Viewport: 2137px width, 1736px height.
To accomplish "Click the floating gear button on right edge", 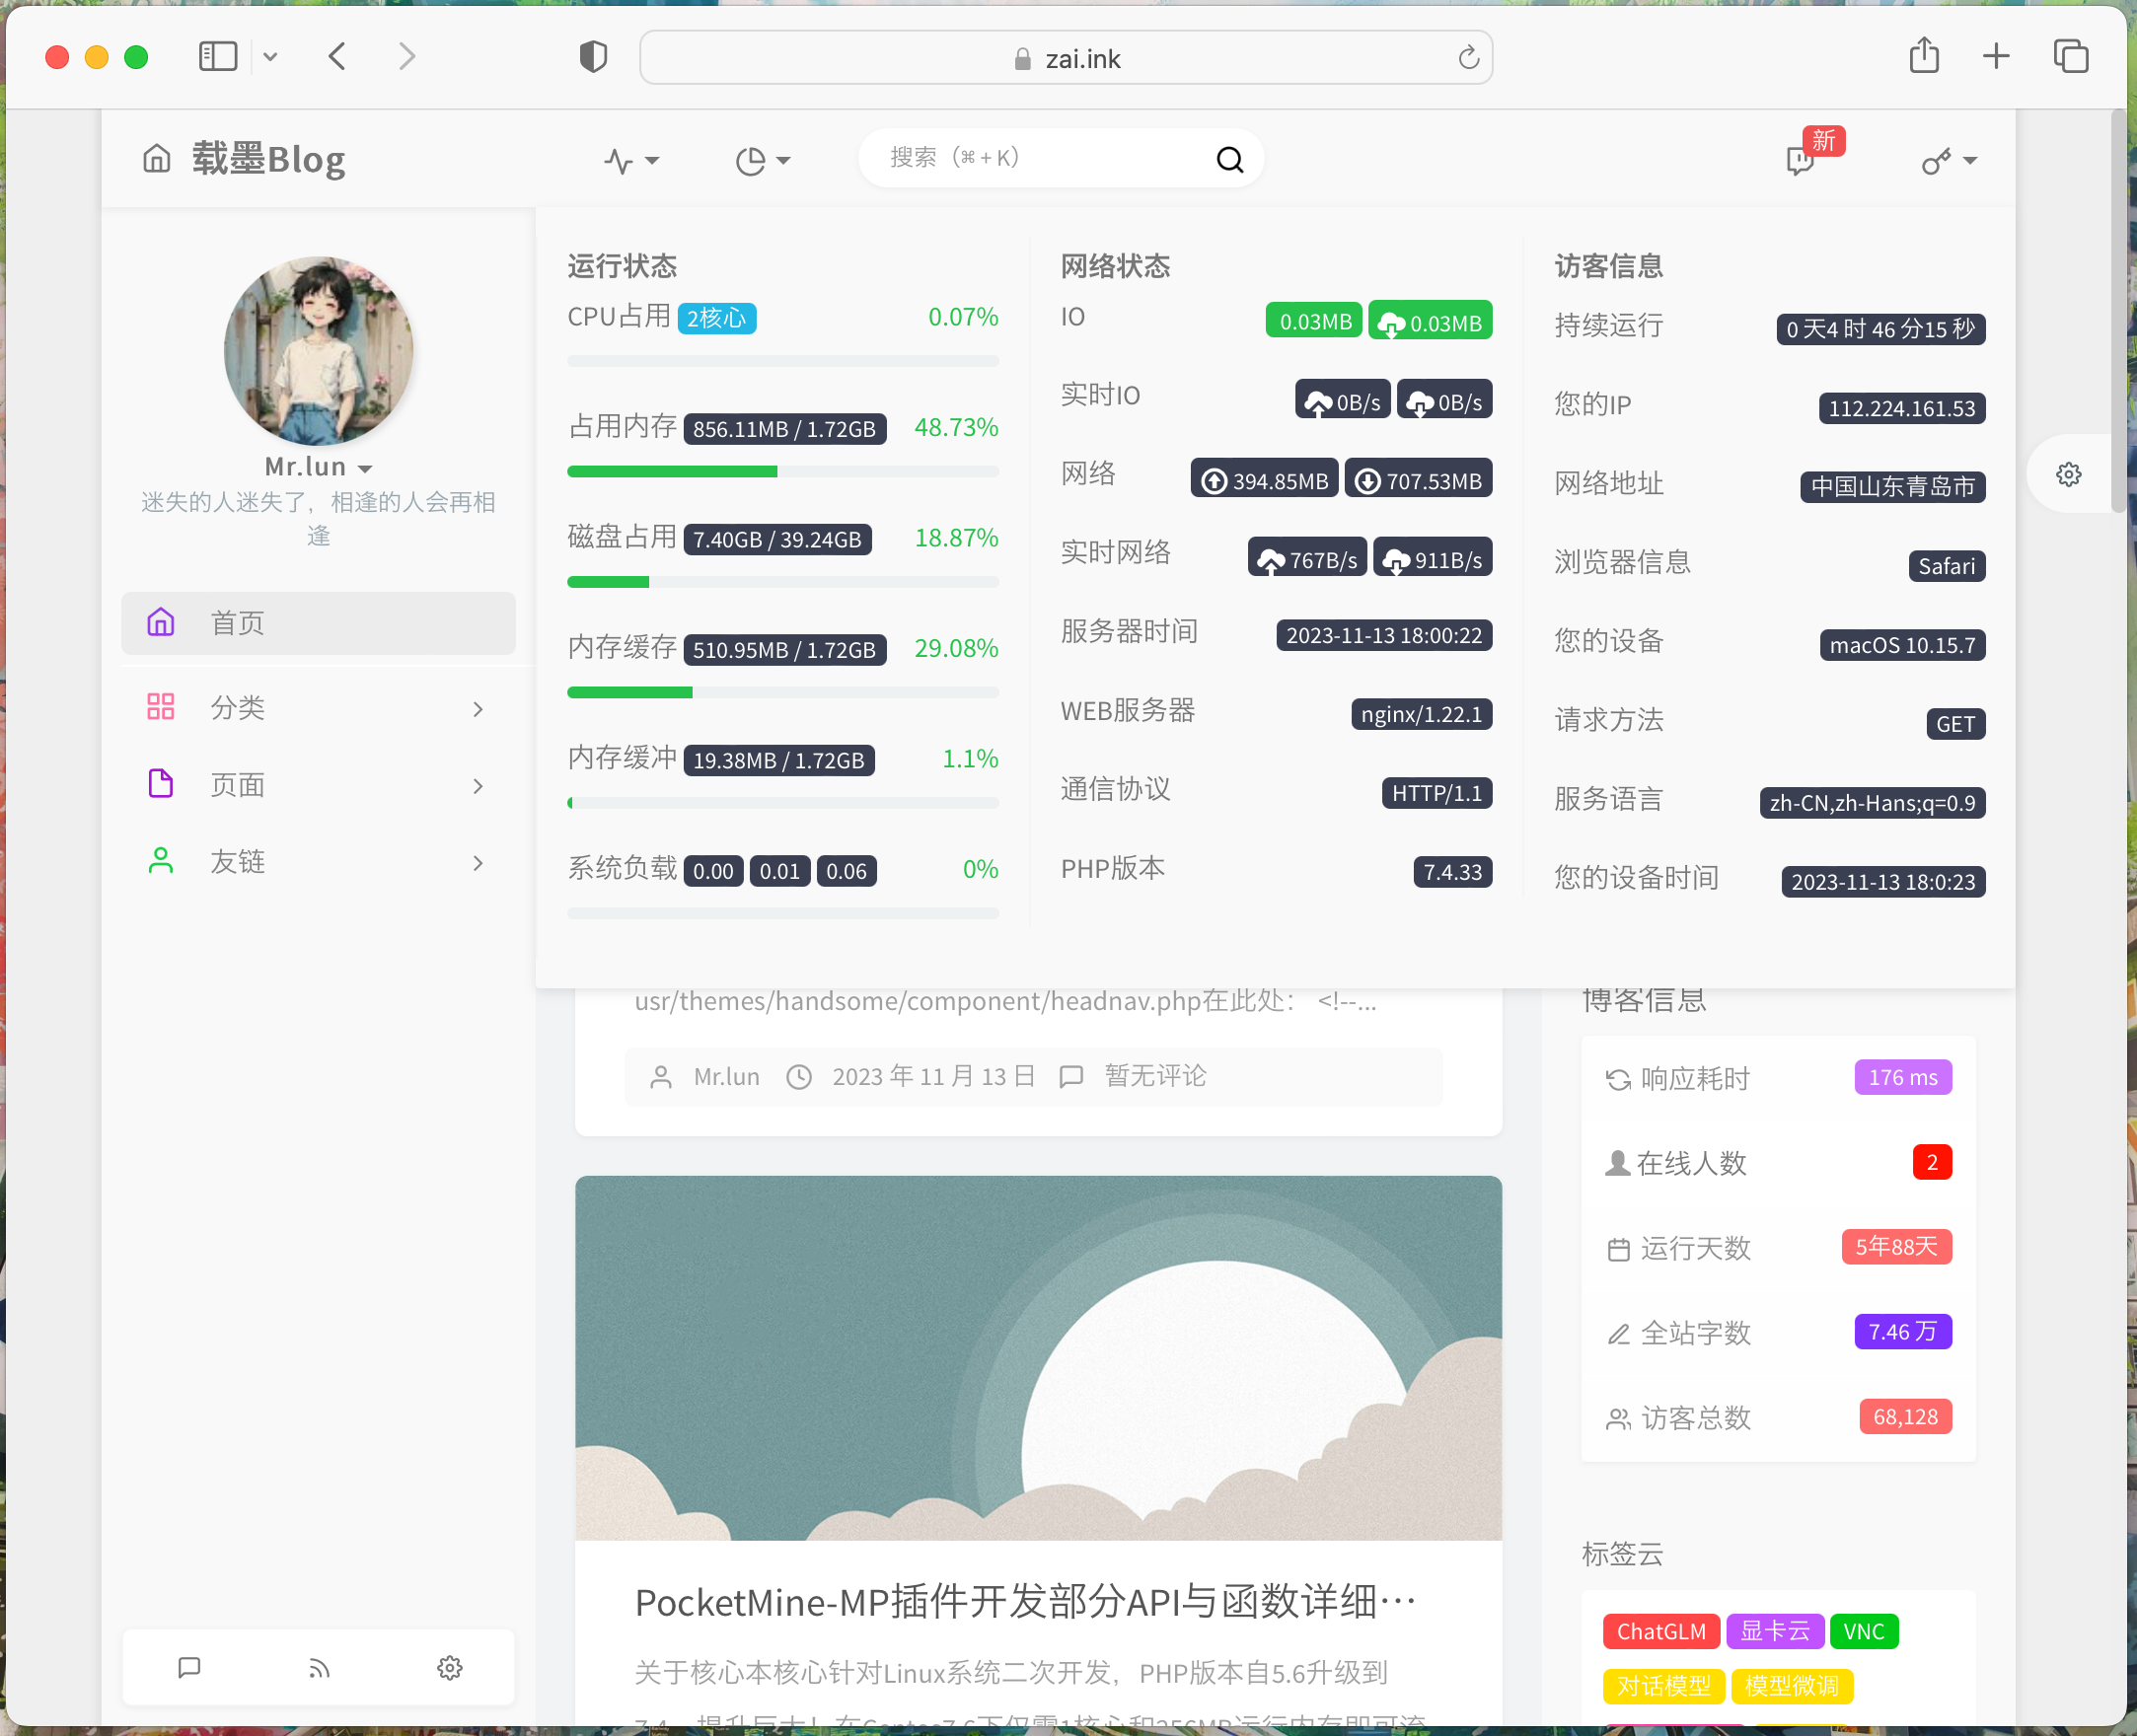I will click(2069, 474).
